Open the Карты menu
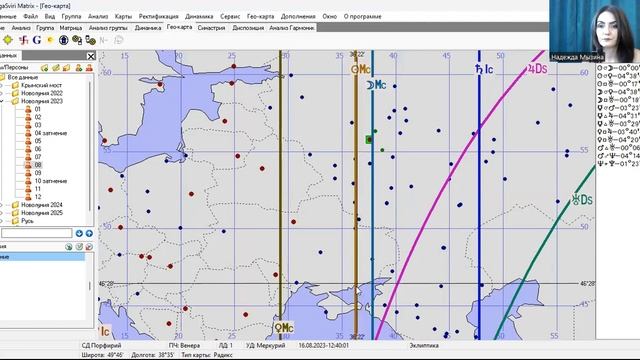640x360 pixels. [123, 16]
